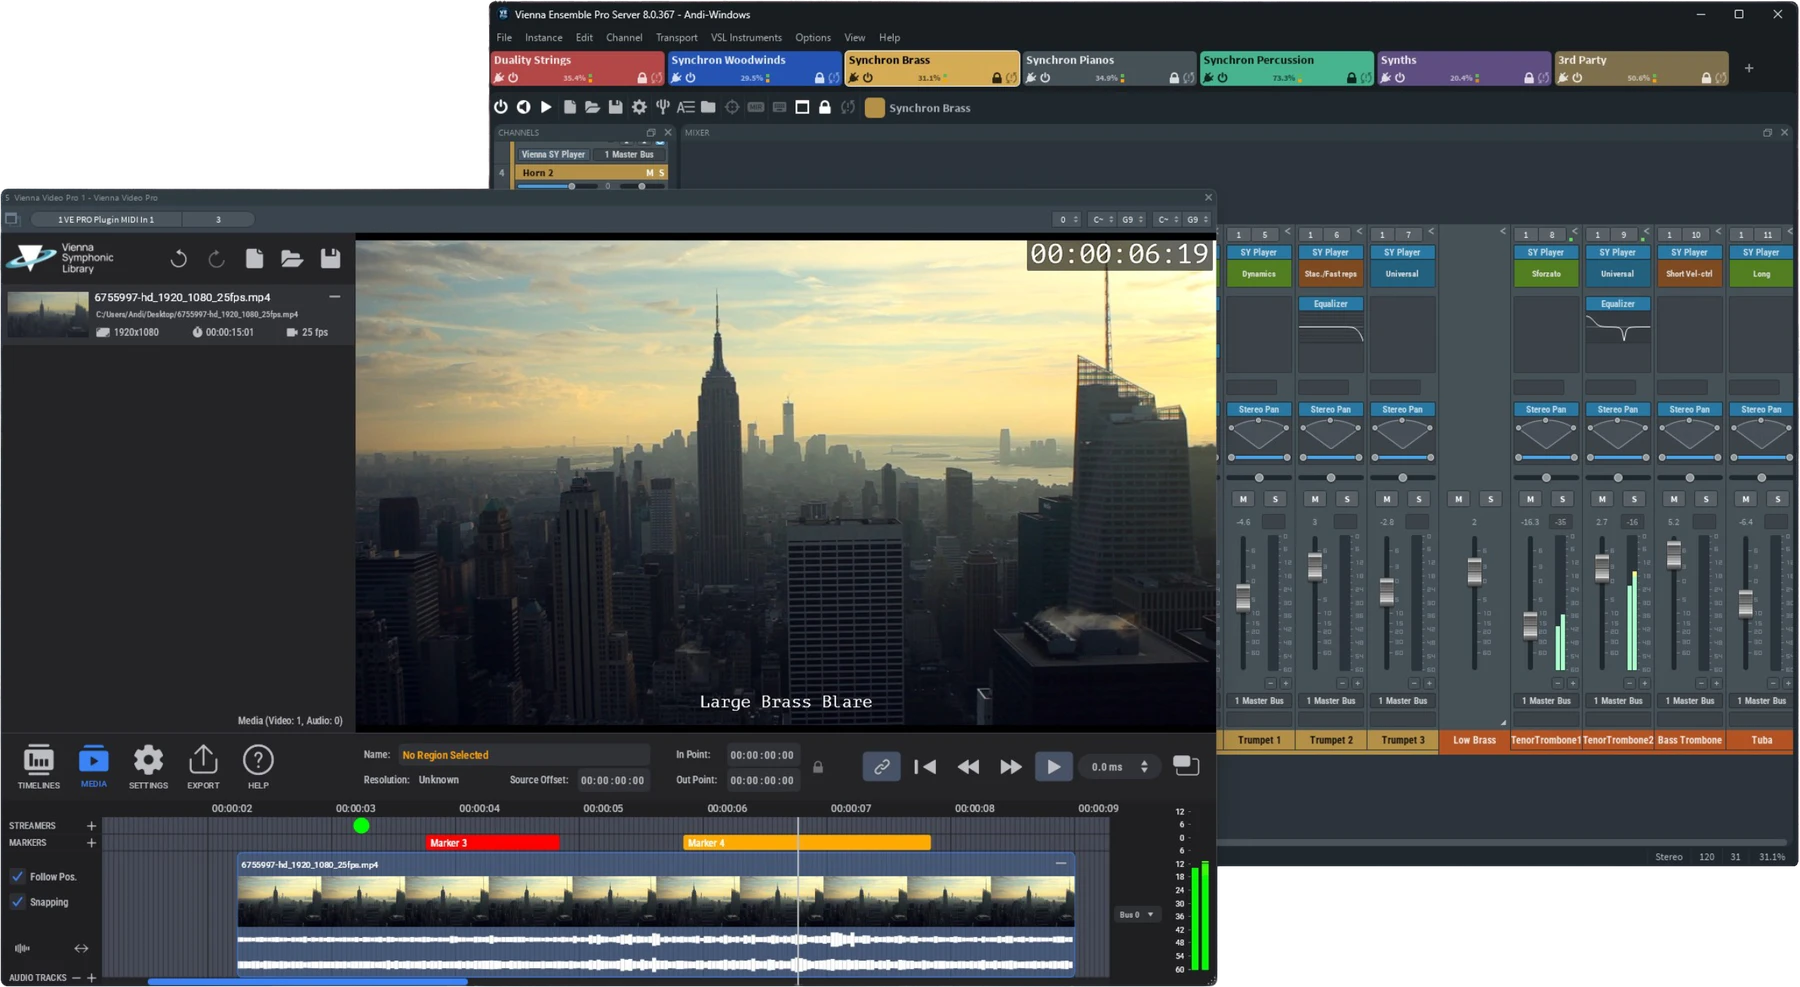
Task: Click the tuning fork icon in Ensemble Pro toolbar
Action: [x=662, y=107]
